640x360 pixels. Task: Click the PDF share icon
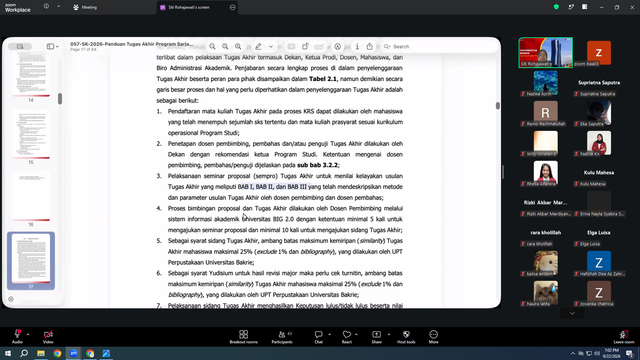coord(369,47)
